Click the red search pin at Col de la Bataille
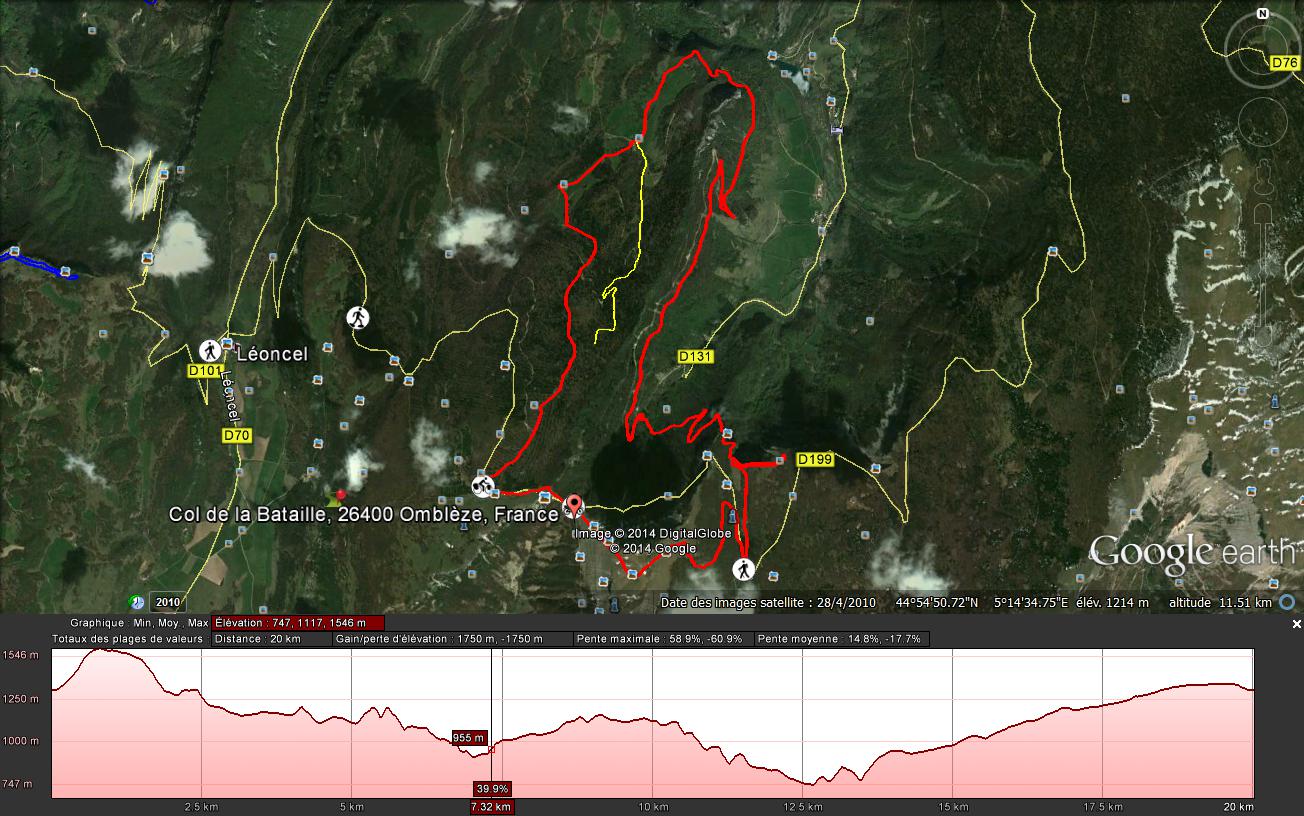The height and width of the screenshot is (816, 1304). click(x=573, y=506)
